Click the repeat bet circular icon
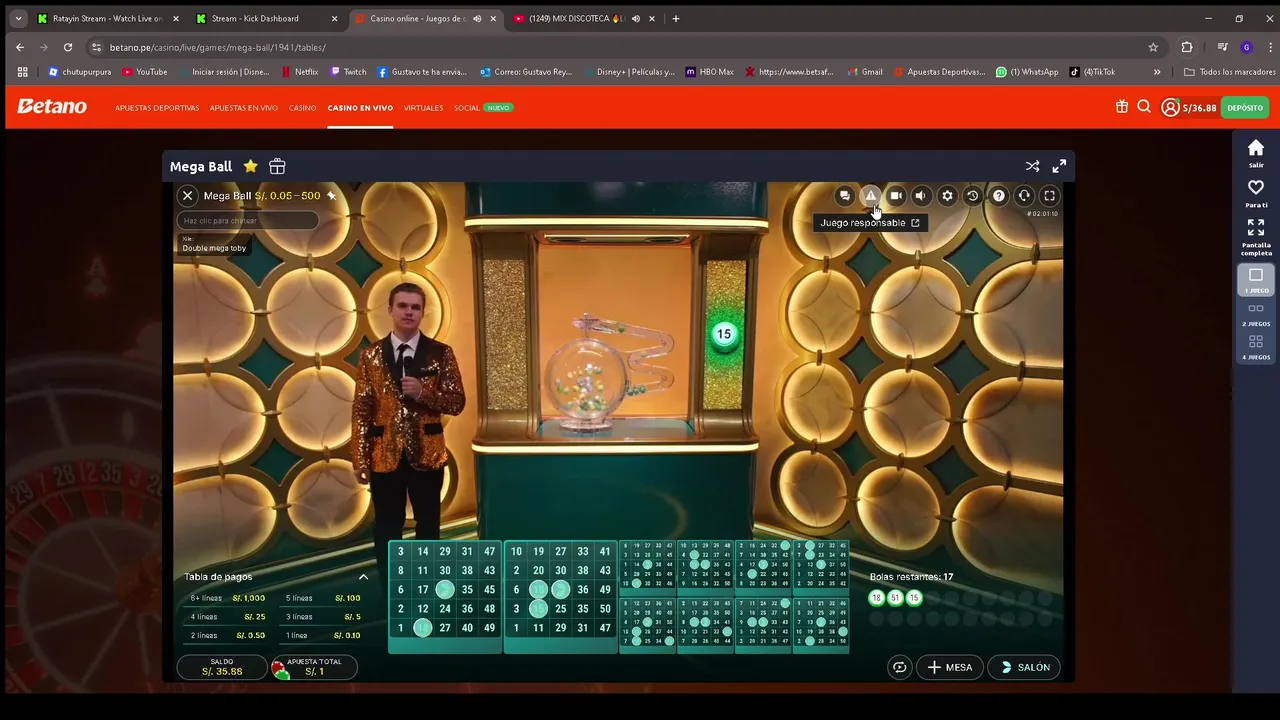 [900, 667]
